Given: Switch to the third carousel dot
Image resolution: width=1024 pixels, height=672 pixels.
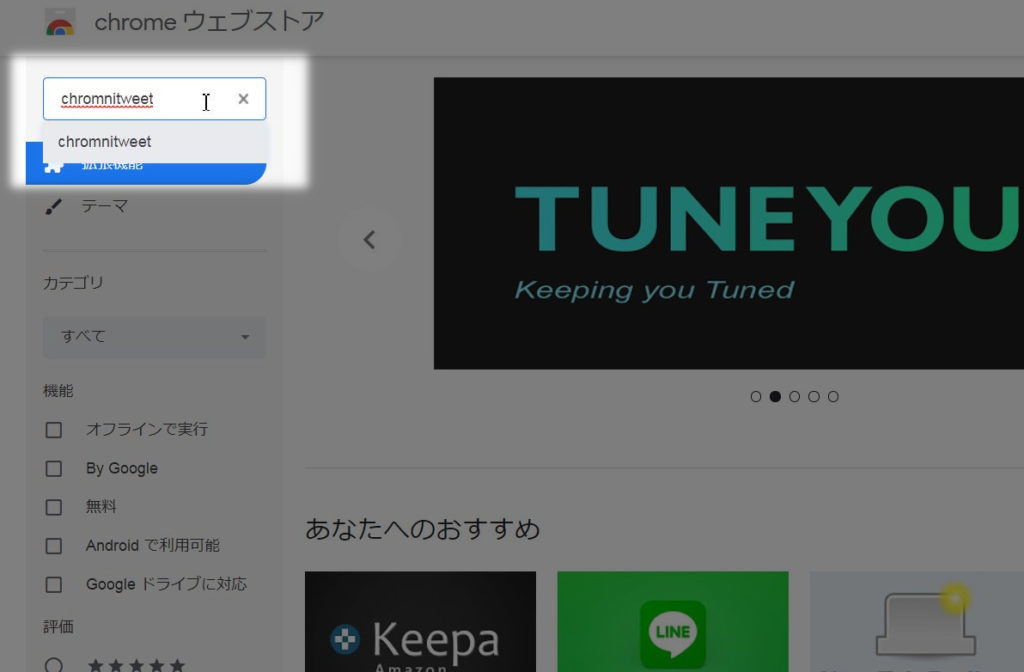Looking at the screenshot, I should pyautogui.click(x=794, y=396).
